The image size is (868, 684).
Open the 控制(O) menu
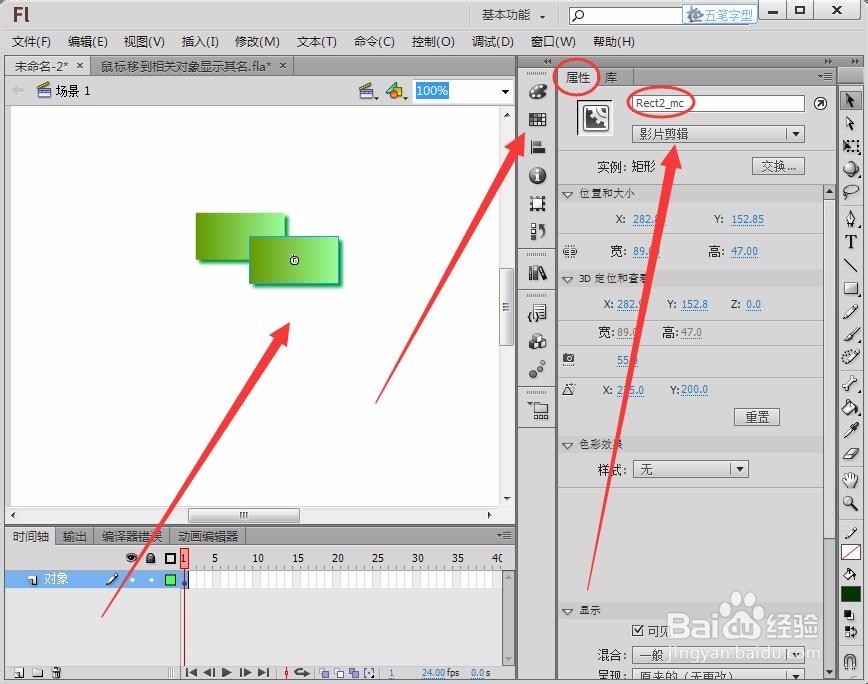[433, 42]
